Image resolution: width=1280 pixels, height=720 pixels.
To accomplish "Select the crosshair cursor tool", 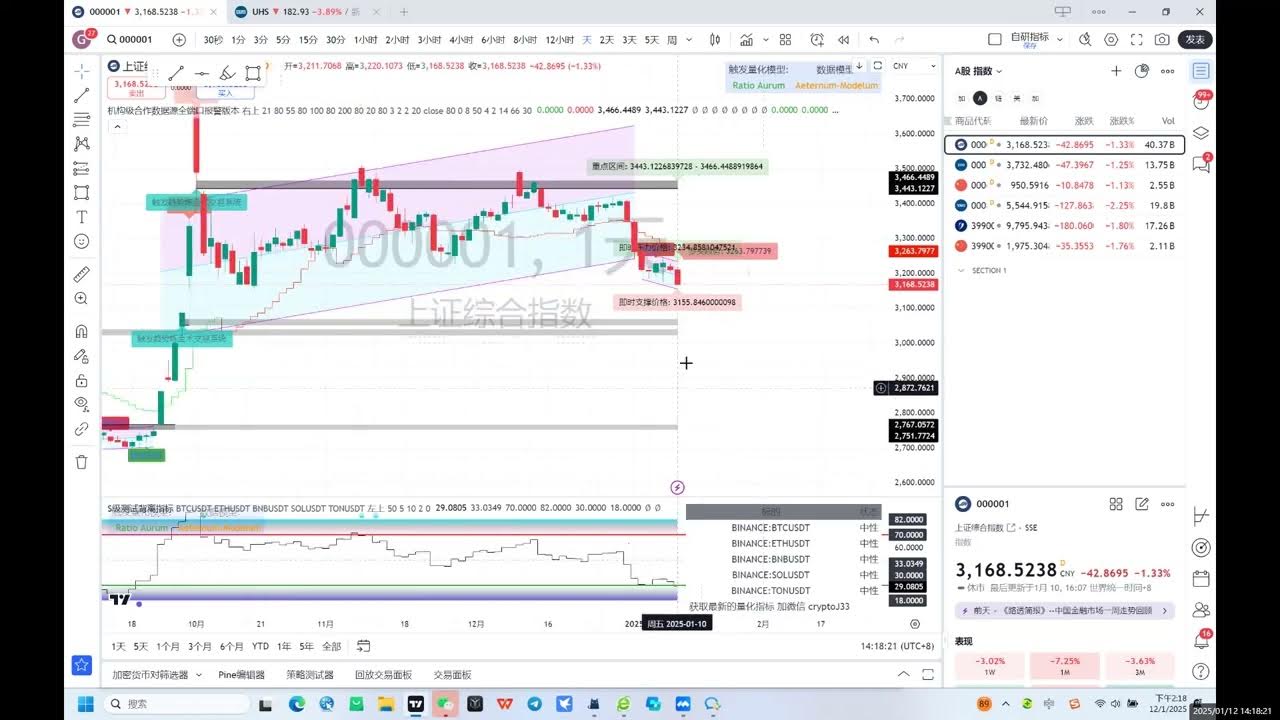I will click(82, 72).
